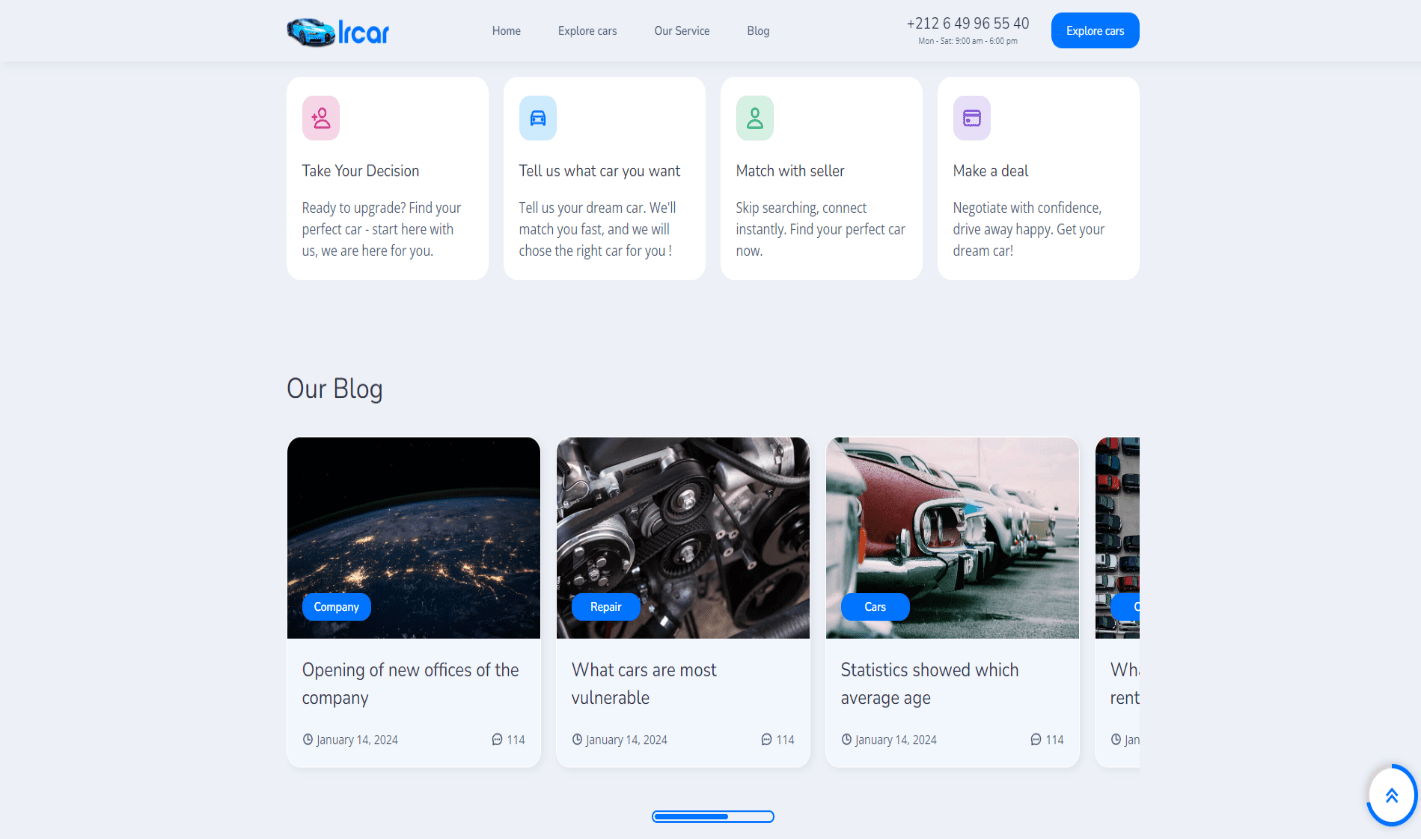Click the green person icon in Match with seller
The height and width of the screenshot is (839, 1421).
pyautogui.click(x=755, y=118)
